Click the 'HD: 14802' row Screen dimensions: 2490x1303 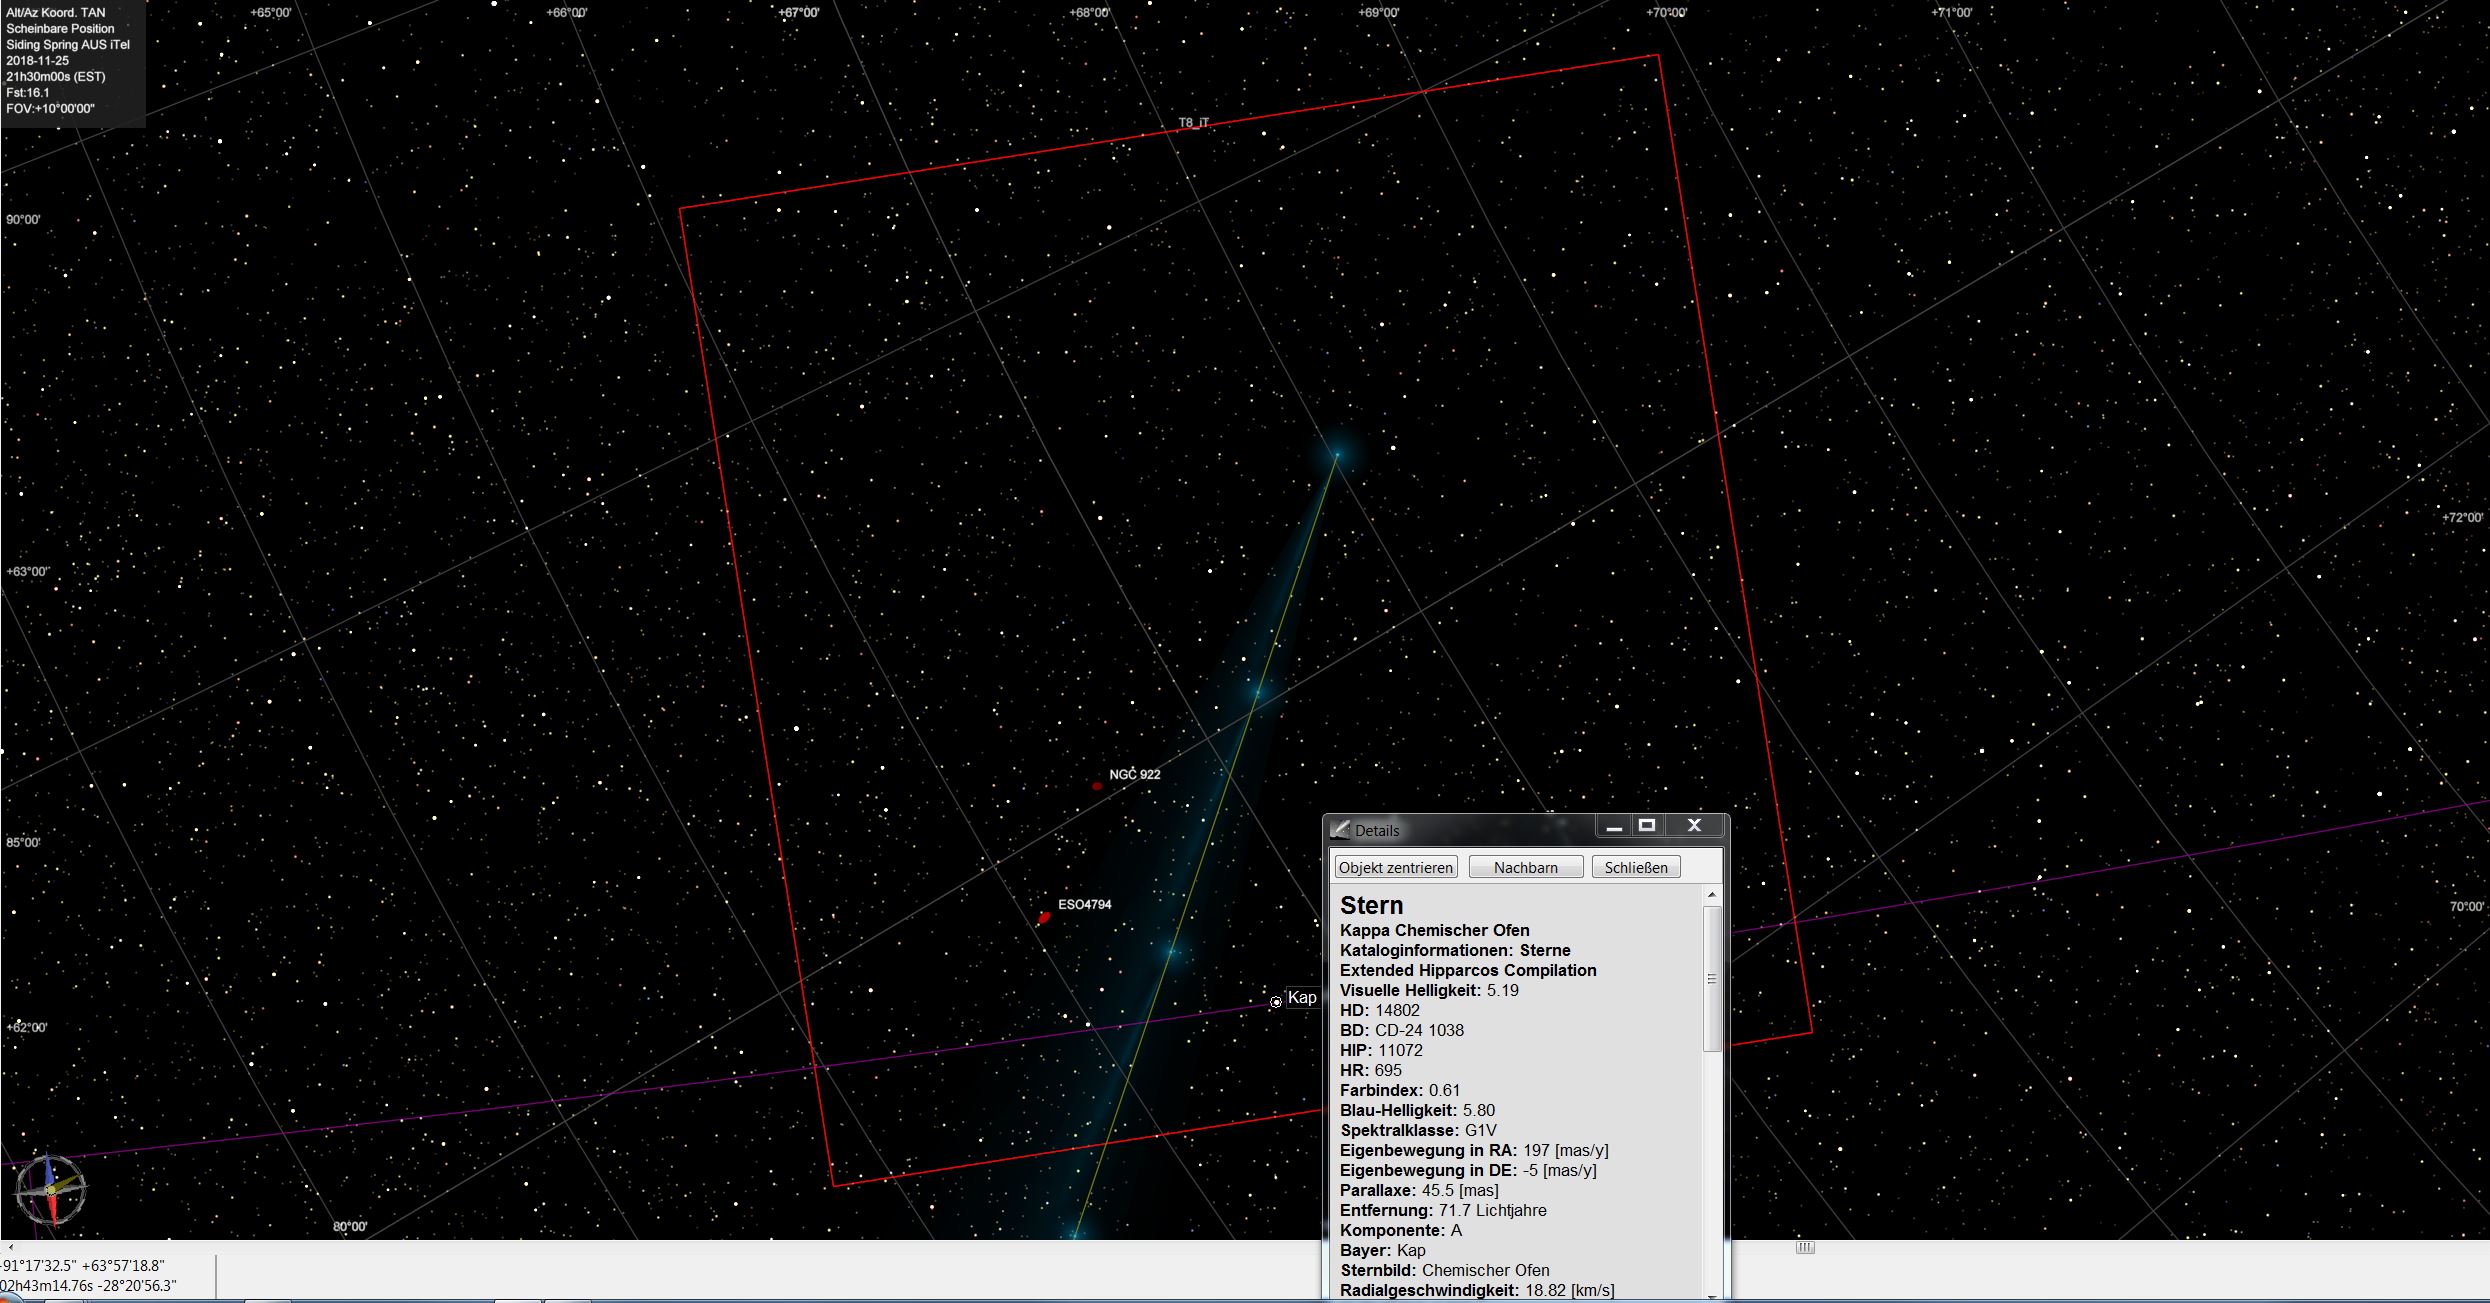point(1380,1010)
